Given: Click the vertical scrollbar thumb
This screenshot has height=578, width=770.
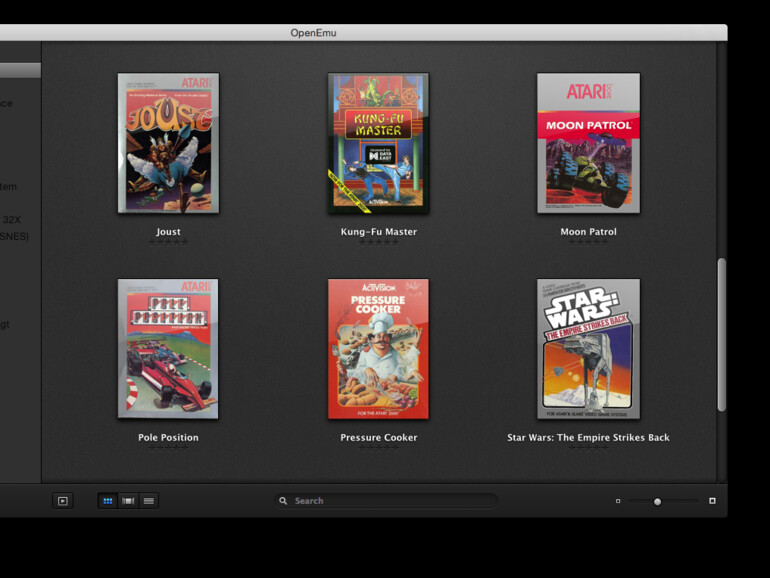Looking at the screenshot, I should click(721, 335).
